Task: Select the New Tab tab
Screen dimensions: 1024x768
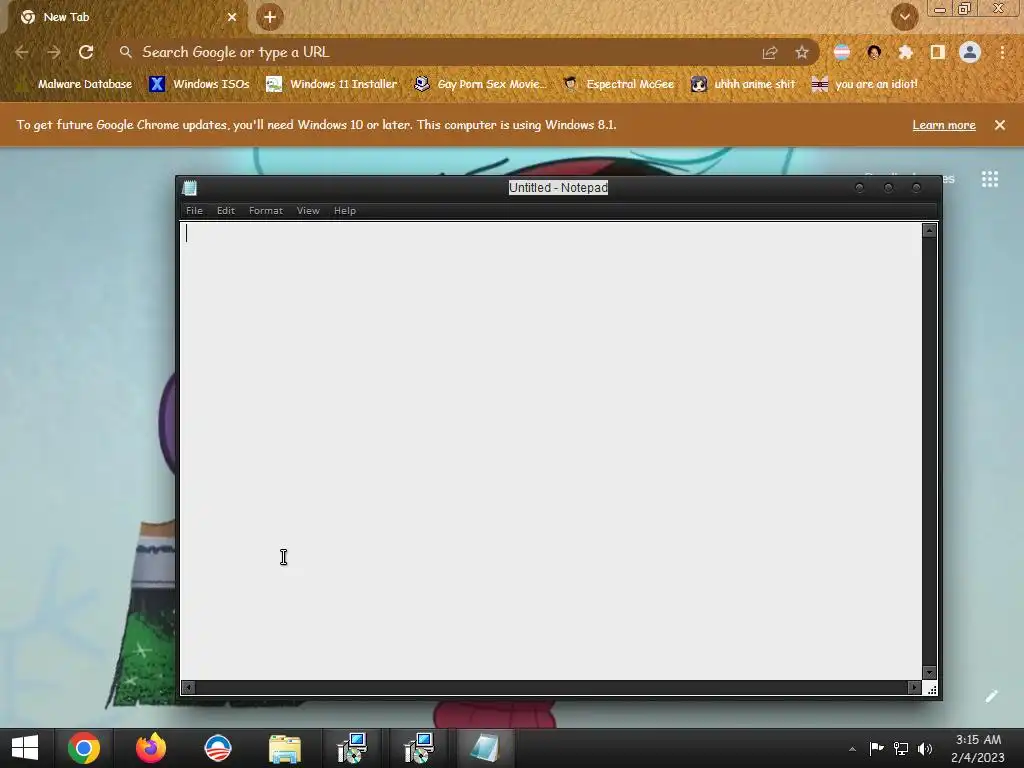Action: pos(124,18)
